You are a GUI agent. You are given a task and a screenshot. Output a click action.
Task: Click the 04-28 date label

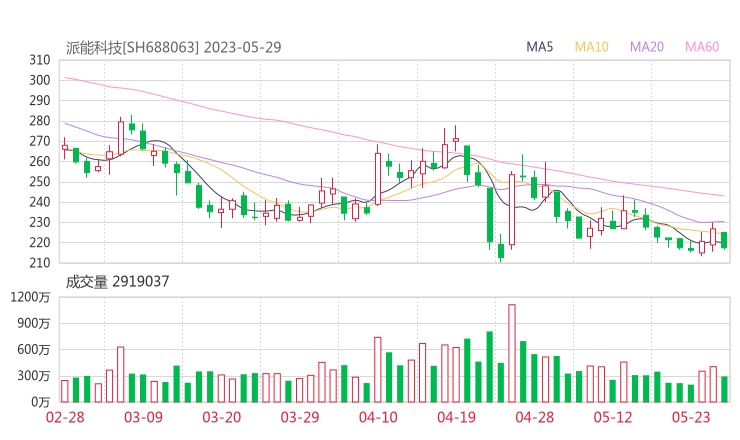click(x=535, y=417)
